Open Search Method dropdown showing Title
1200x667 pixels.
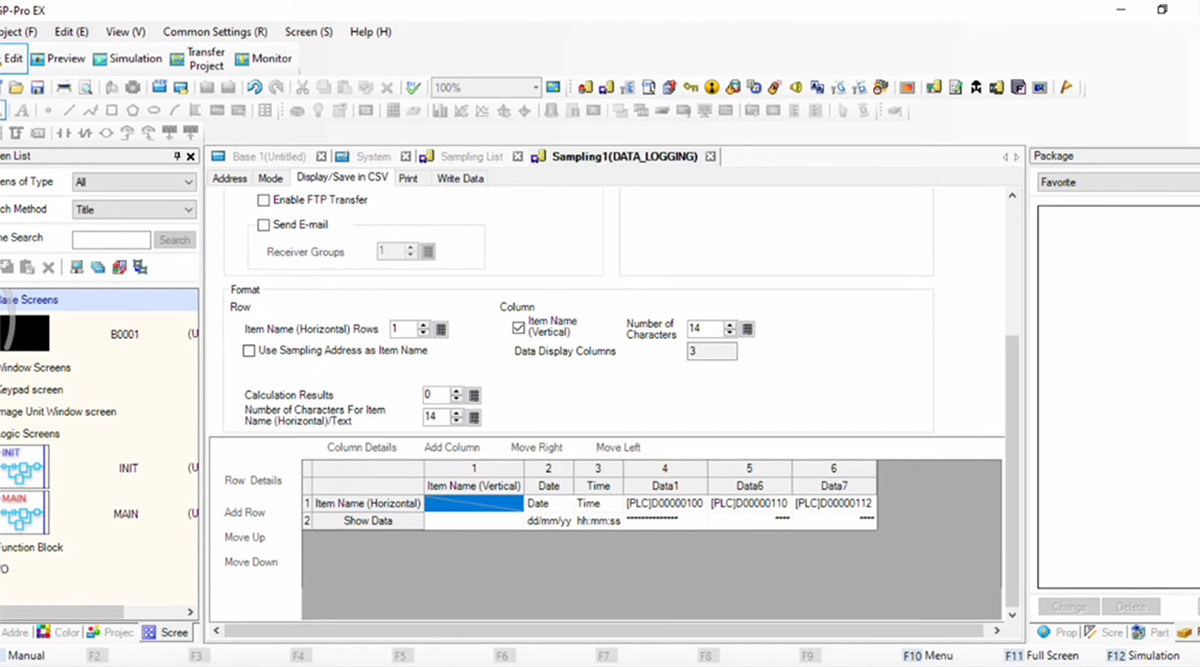pyautogui.click(x=134, y=210)
